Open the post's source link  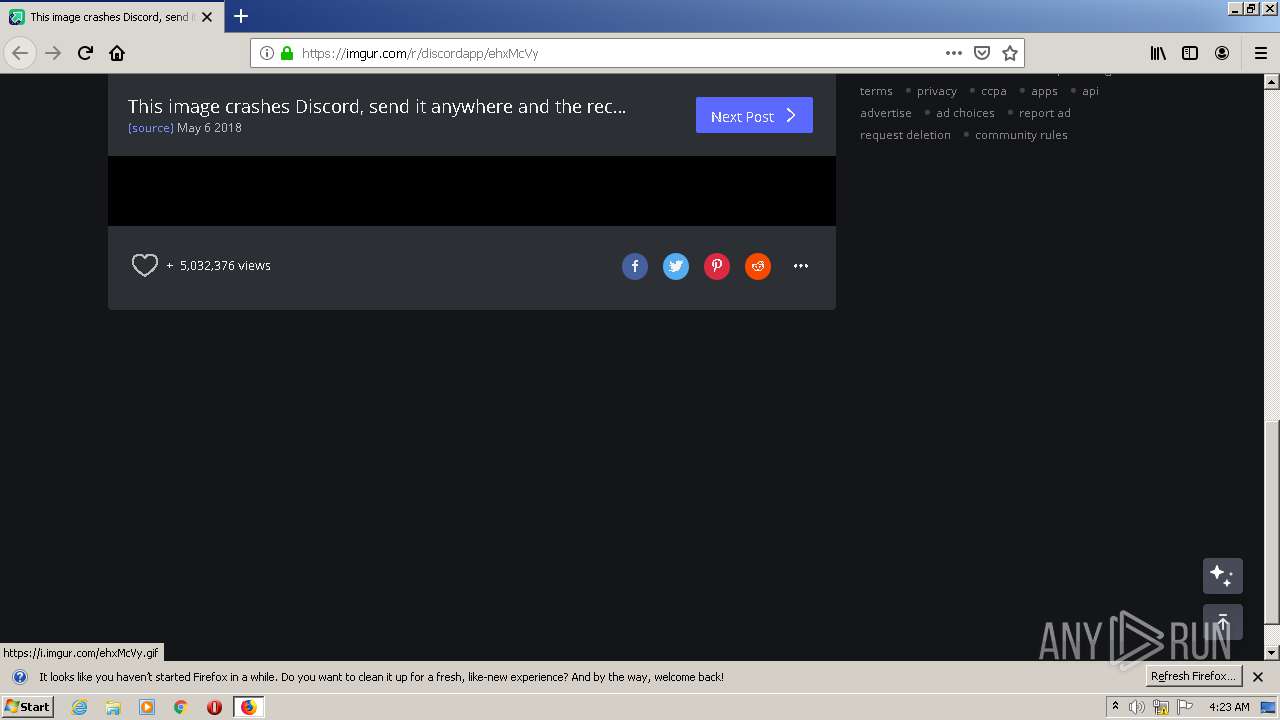click(x=151, y=128)
